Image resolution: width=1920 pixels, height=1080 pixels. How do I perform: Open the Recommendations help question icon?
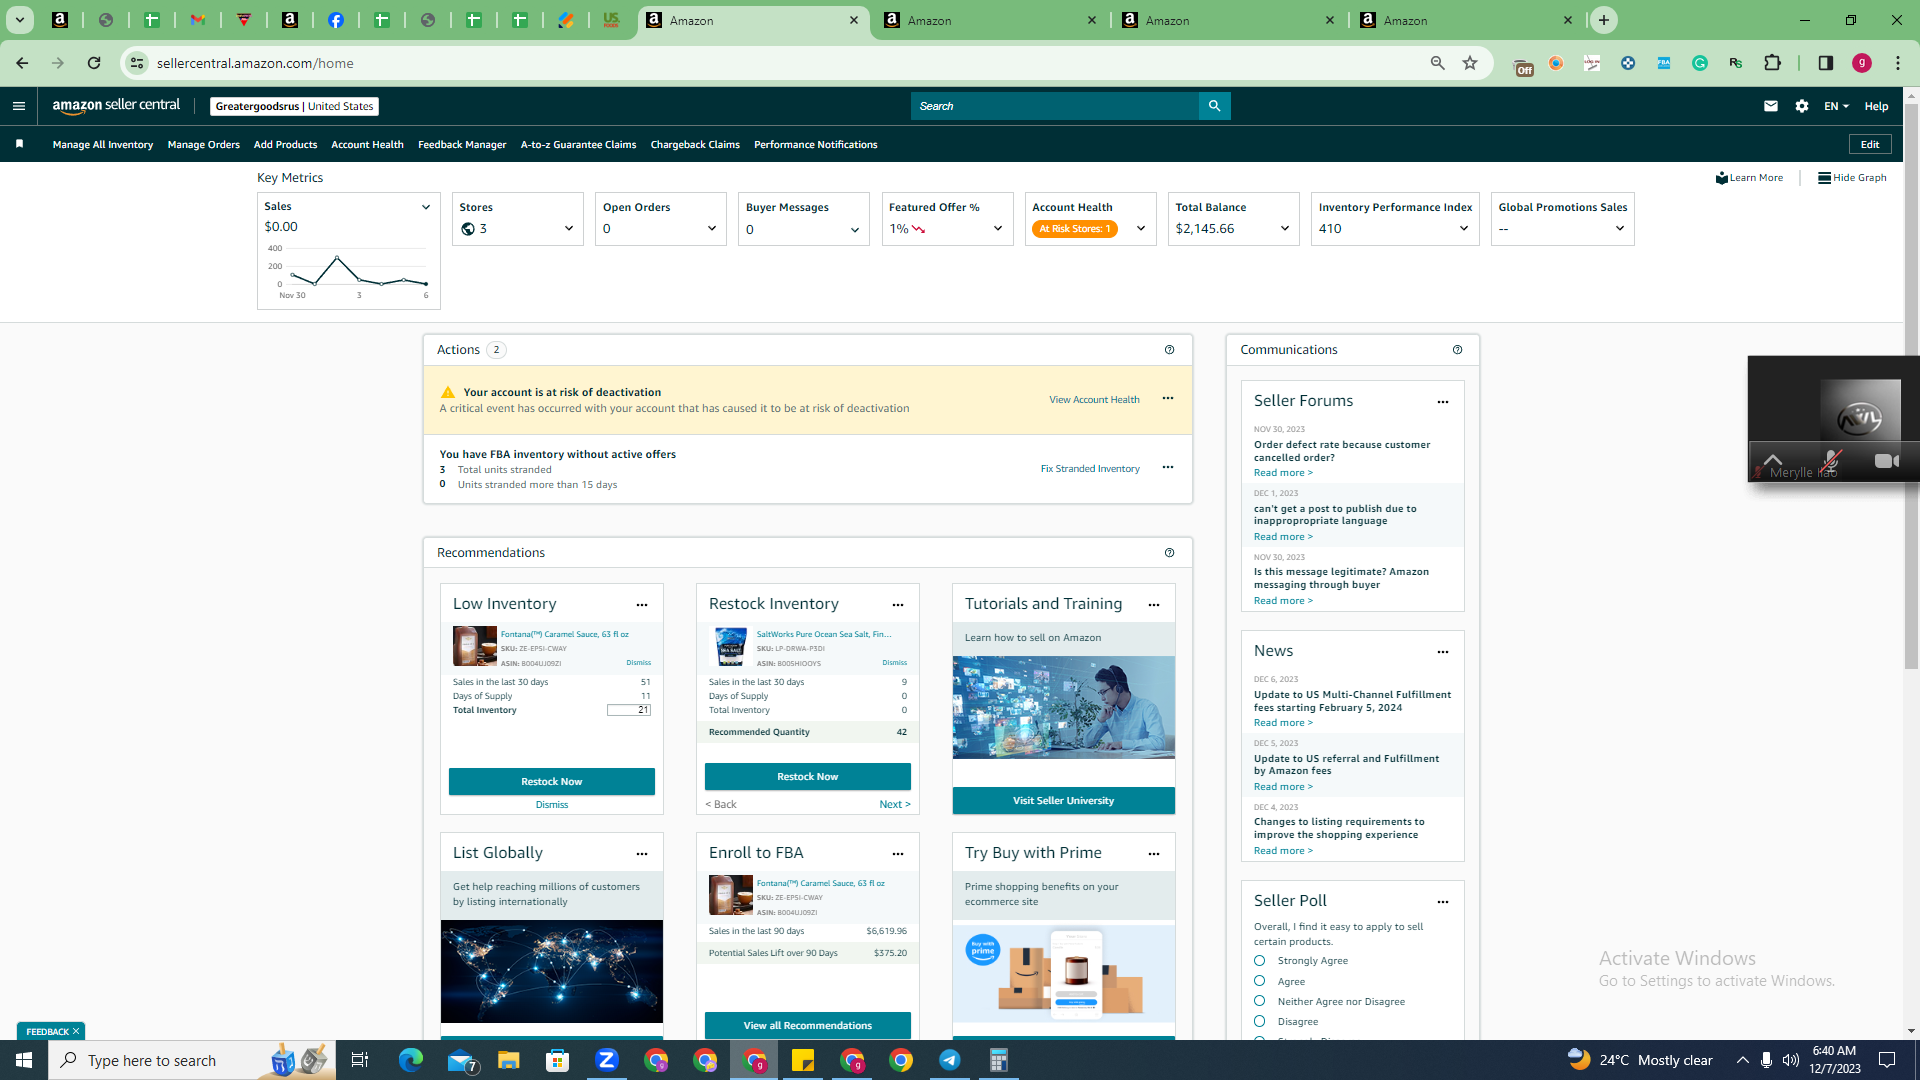pyautogui.click(x=1169, y=553)
